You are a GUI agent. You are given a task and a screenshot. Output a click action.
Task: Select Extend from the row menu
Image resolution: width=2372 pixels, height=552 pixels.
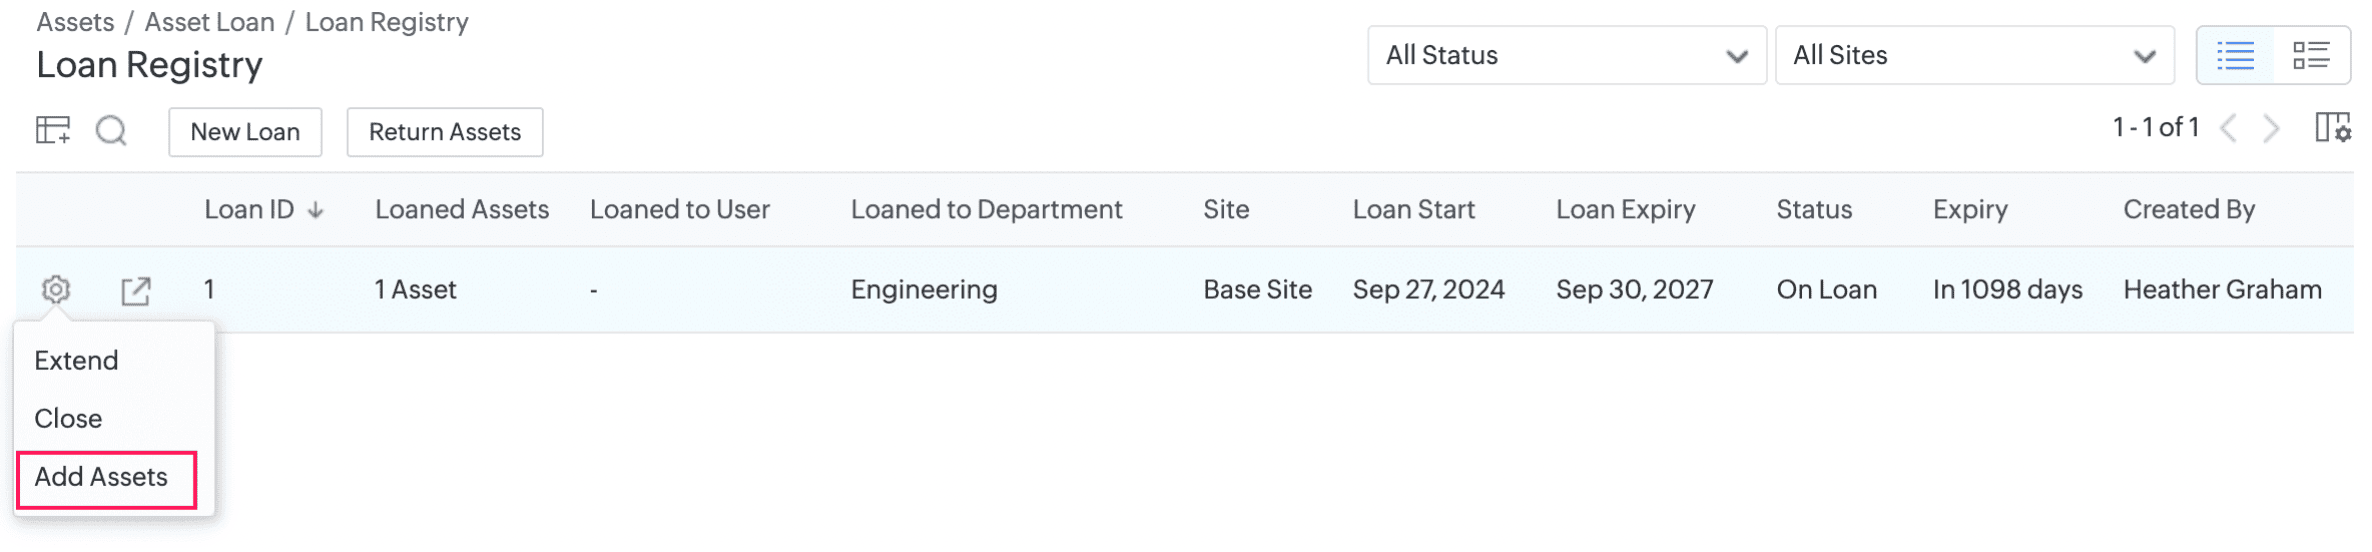click(76, 360)
